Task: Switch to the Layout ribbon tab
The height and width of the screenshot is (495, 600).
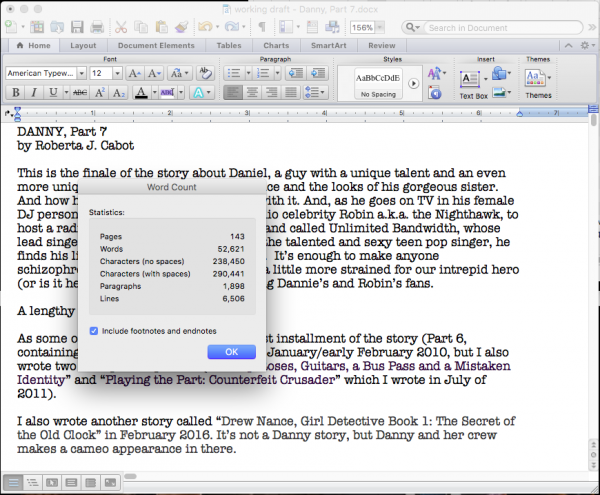Action: 83,45
